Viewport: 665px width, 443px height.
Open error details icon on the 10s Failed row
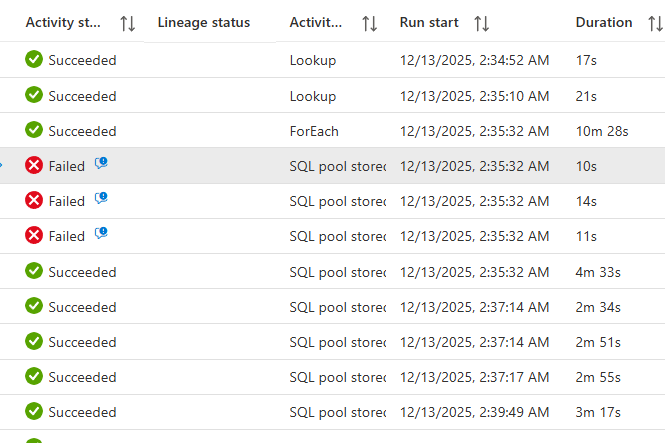pos(101,165)
